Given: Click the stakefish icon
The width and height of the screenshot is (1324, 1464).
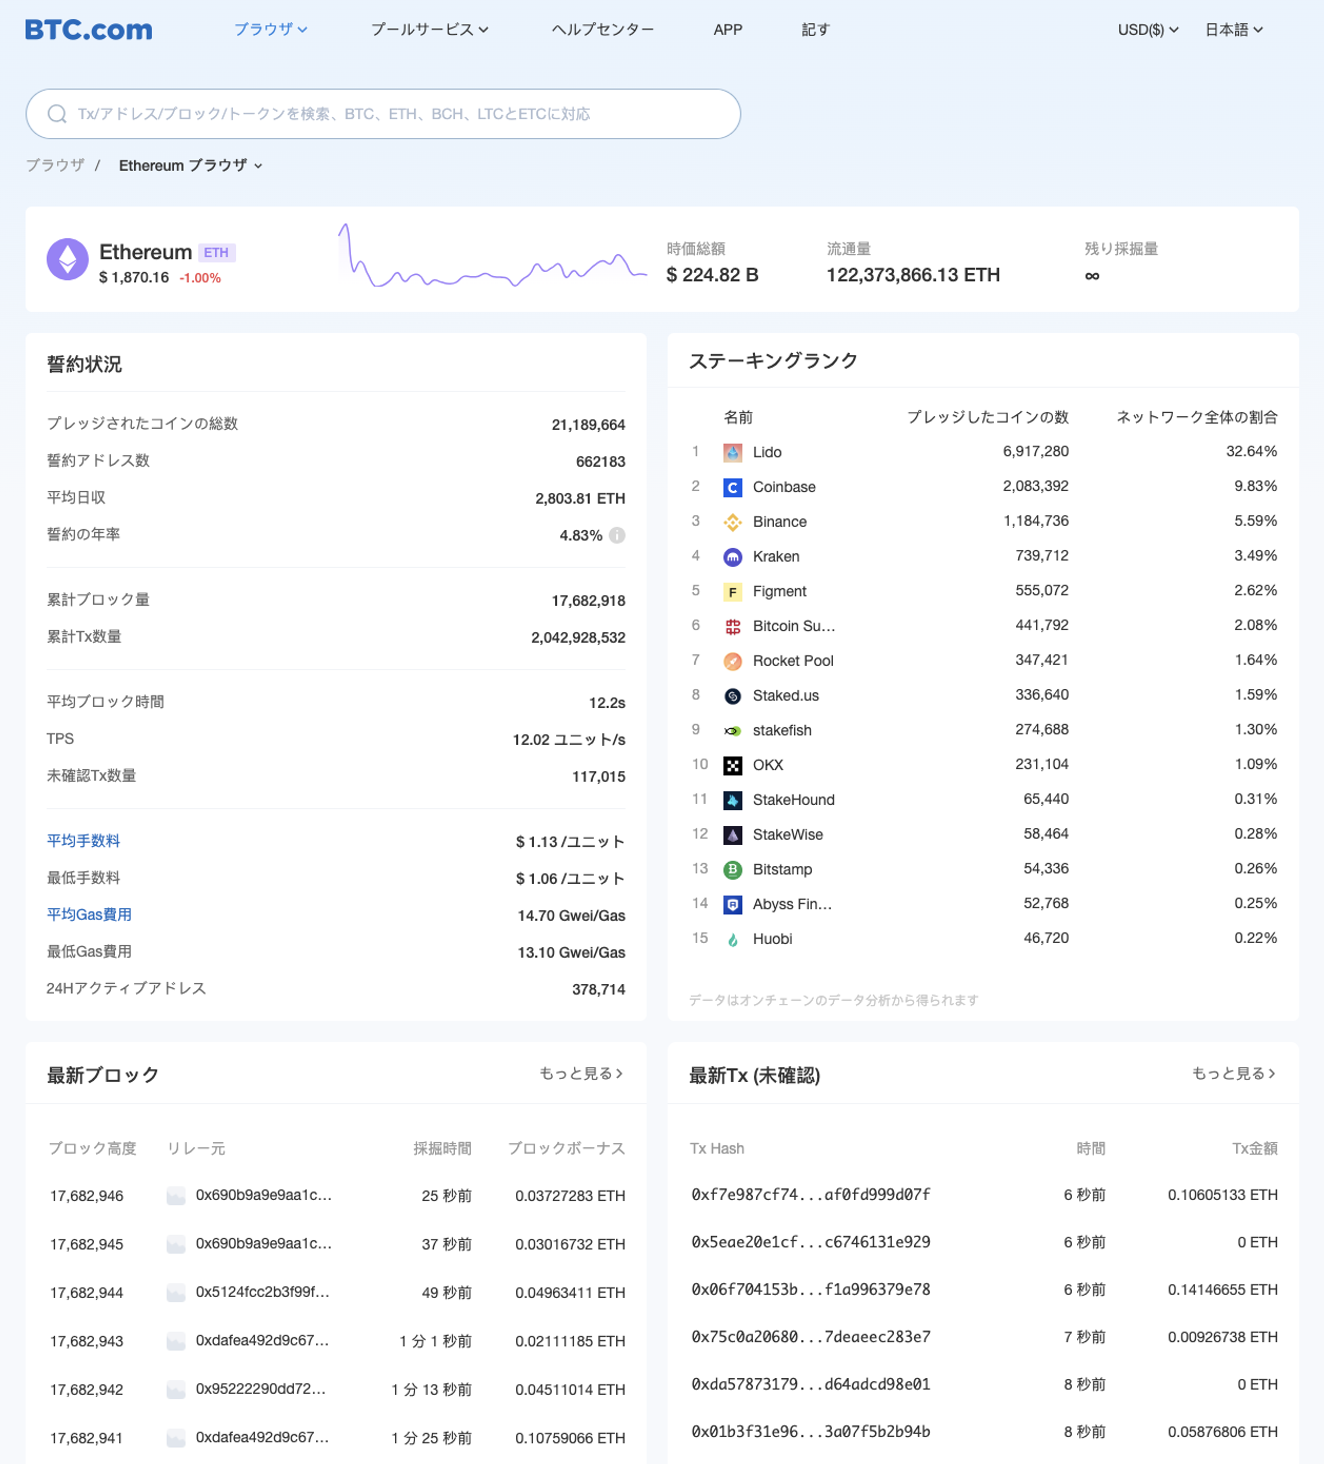Looking at the screenshot, I should (x=731, y=730).
